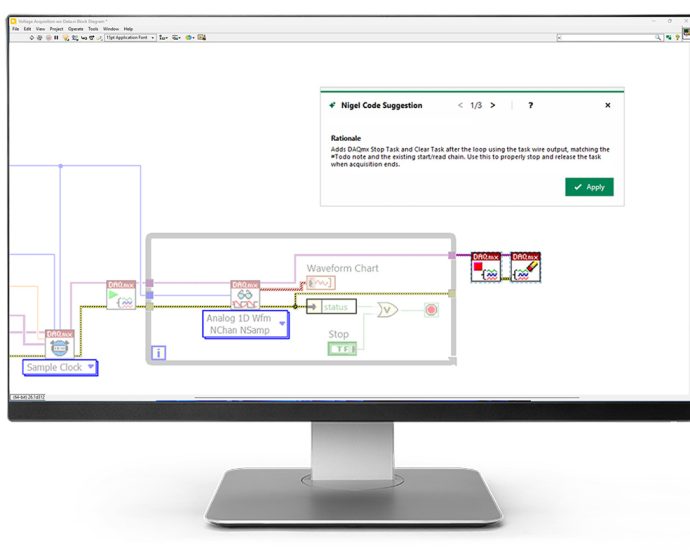Click the loop iteration terminal i

click(x=158, y=353)
